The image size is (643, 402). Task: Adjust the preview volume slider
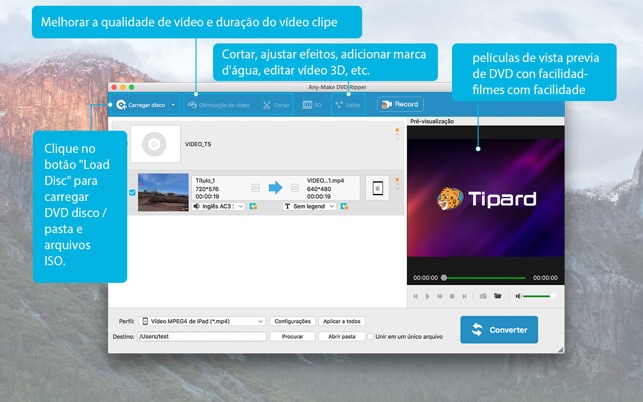coord(539,296)
